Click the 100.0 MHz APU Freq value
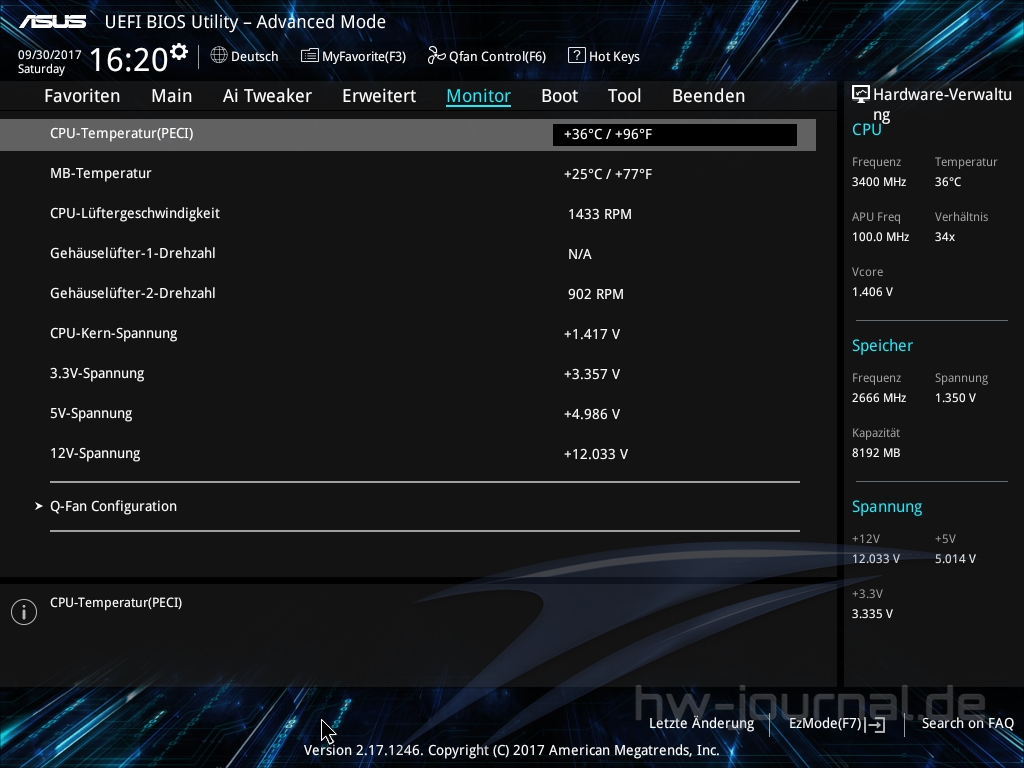 point(880,236)
